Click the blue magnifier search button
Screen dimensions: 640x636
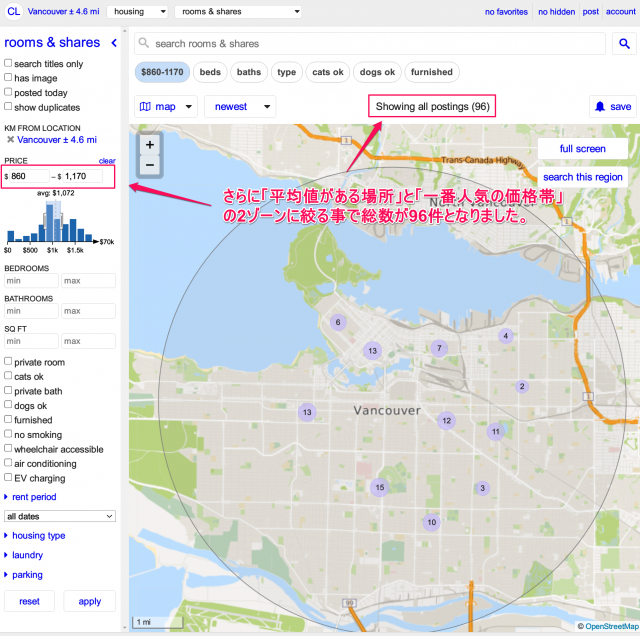[624, 44]
